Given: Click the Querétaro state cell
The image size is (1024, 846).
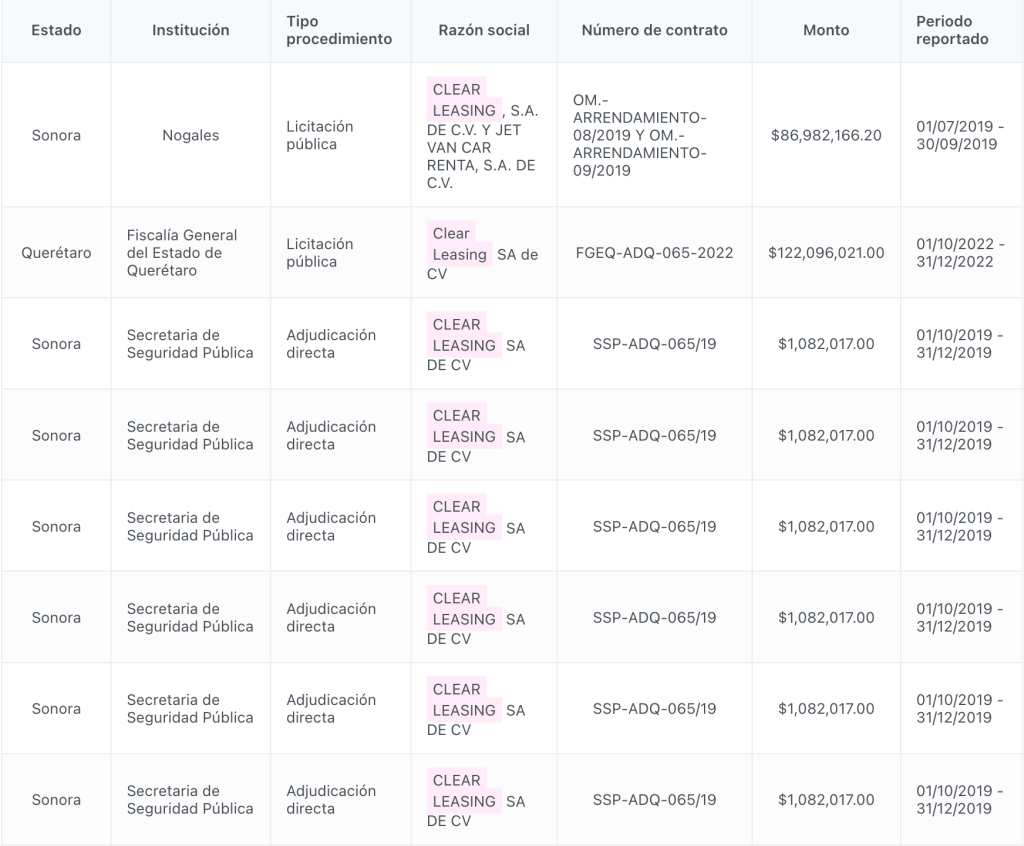Looking at the screenshot, I should (56, 253).
